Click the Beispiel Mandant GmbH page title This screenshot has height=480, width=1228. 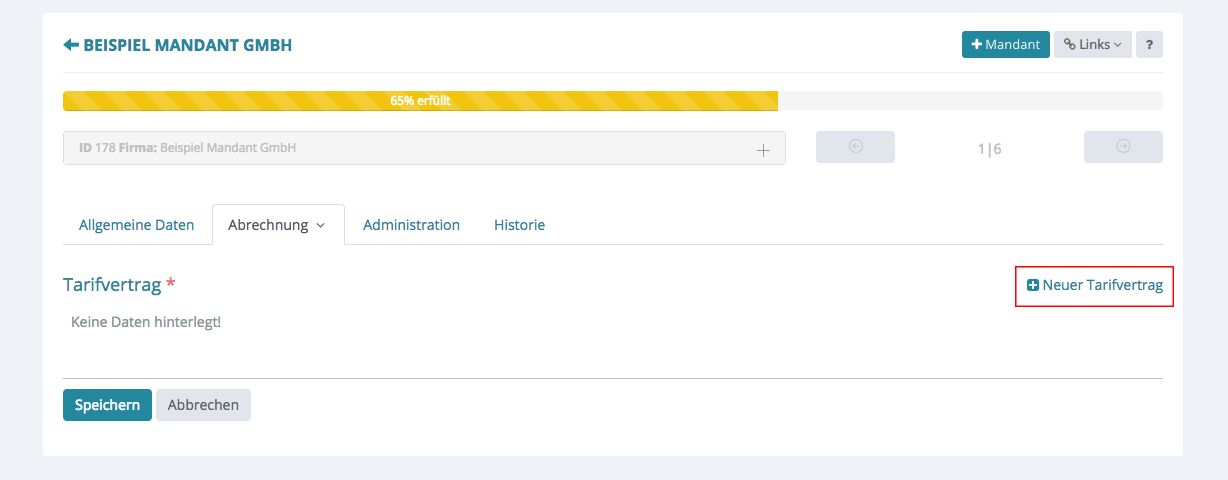[188, 45]
